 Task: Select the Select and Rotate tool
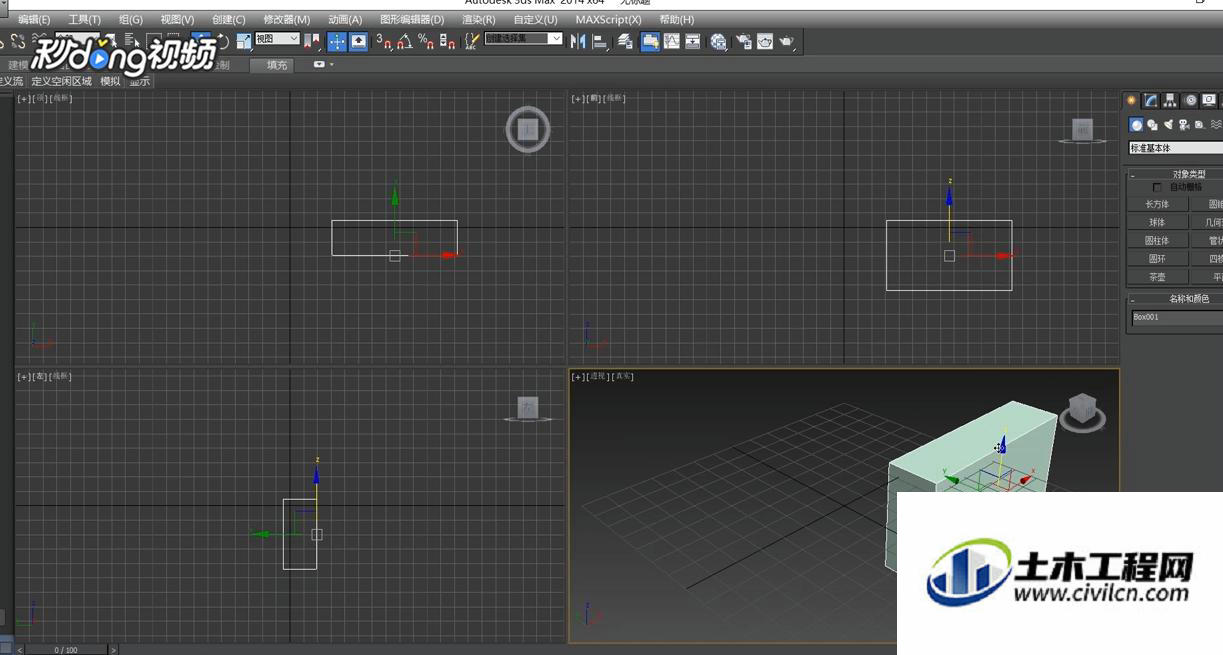[223, 41]
